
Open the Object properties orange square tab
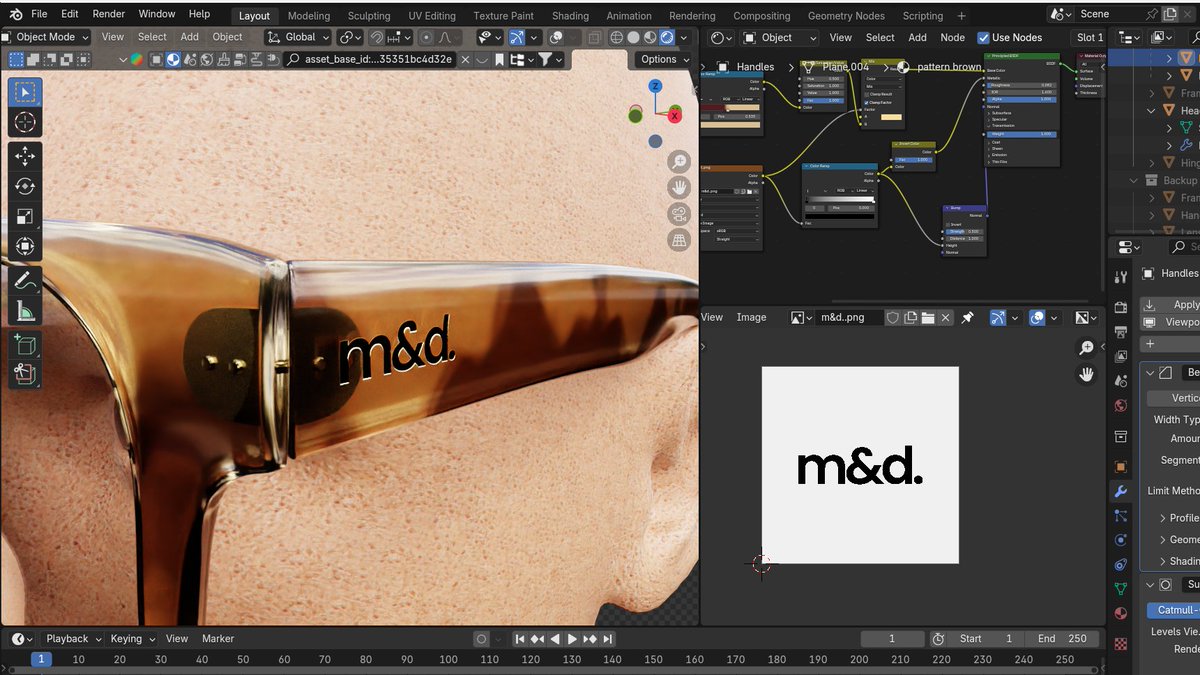[1121, 467]
